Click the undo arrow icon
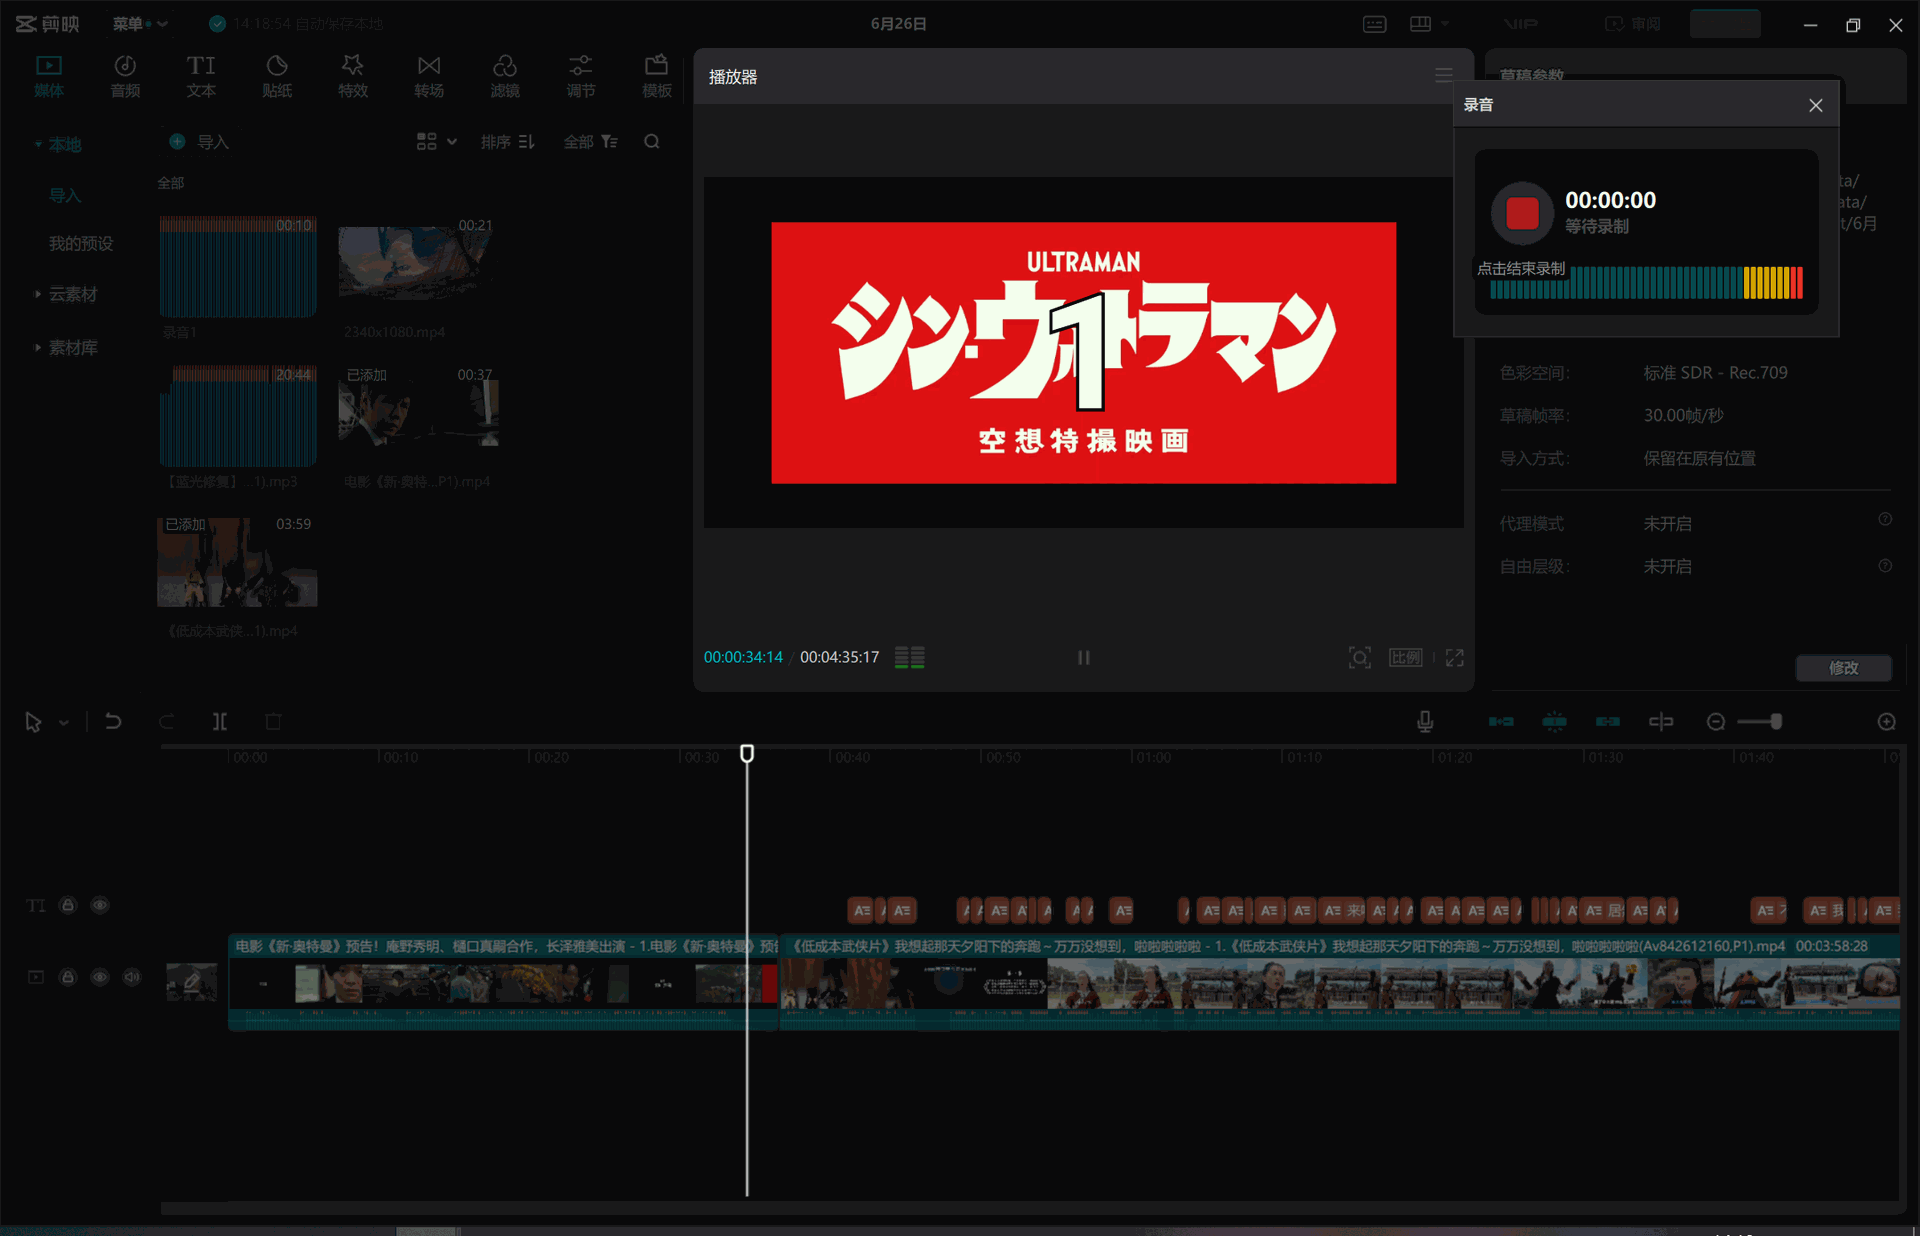The width and height of the screenshot is (1920, 1236). coord(113,721)
